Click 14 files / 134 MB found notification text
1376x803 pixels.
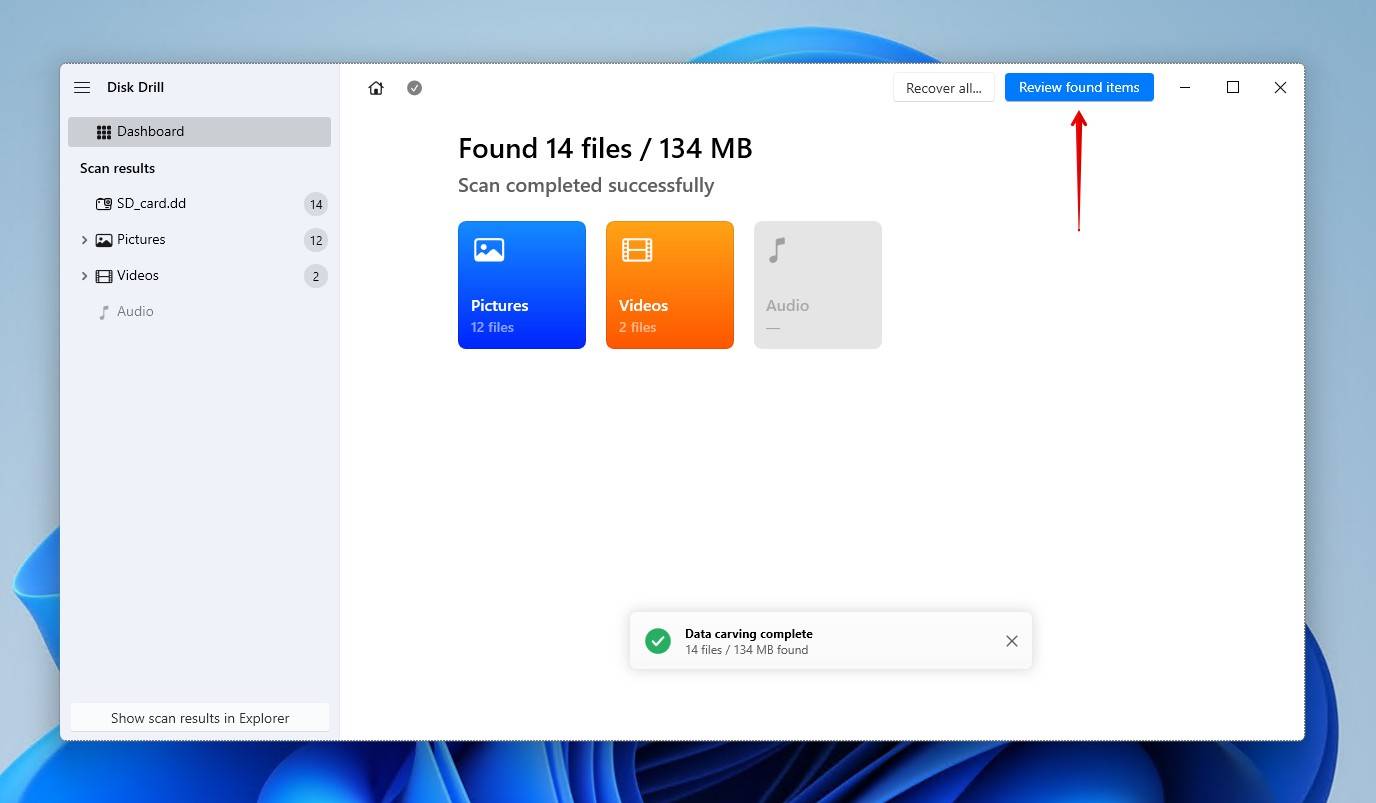pos(747,650)
